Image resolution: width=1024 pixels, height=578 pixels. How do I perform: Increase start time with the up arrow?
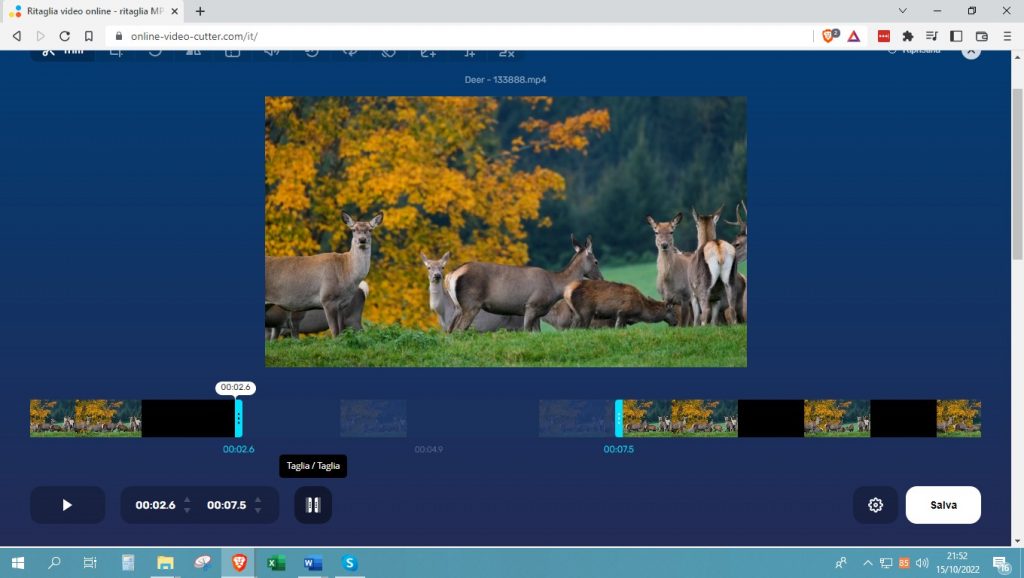click(x=187, y=499)
